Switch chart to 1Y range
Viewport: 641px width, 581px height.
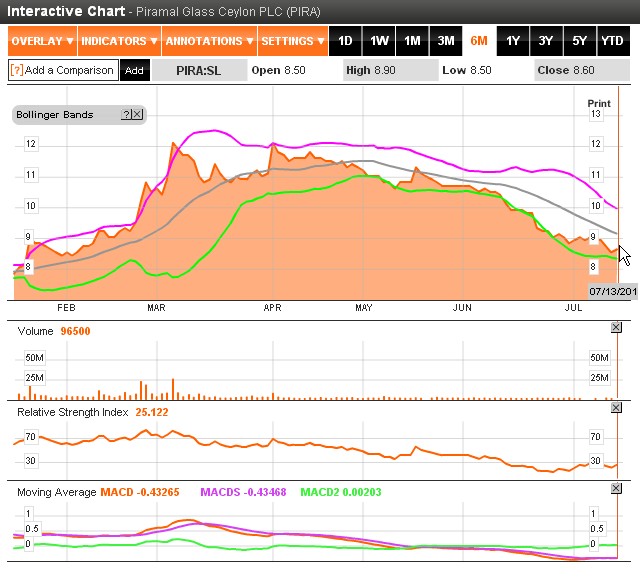(513, 41)
